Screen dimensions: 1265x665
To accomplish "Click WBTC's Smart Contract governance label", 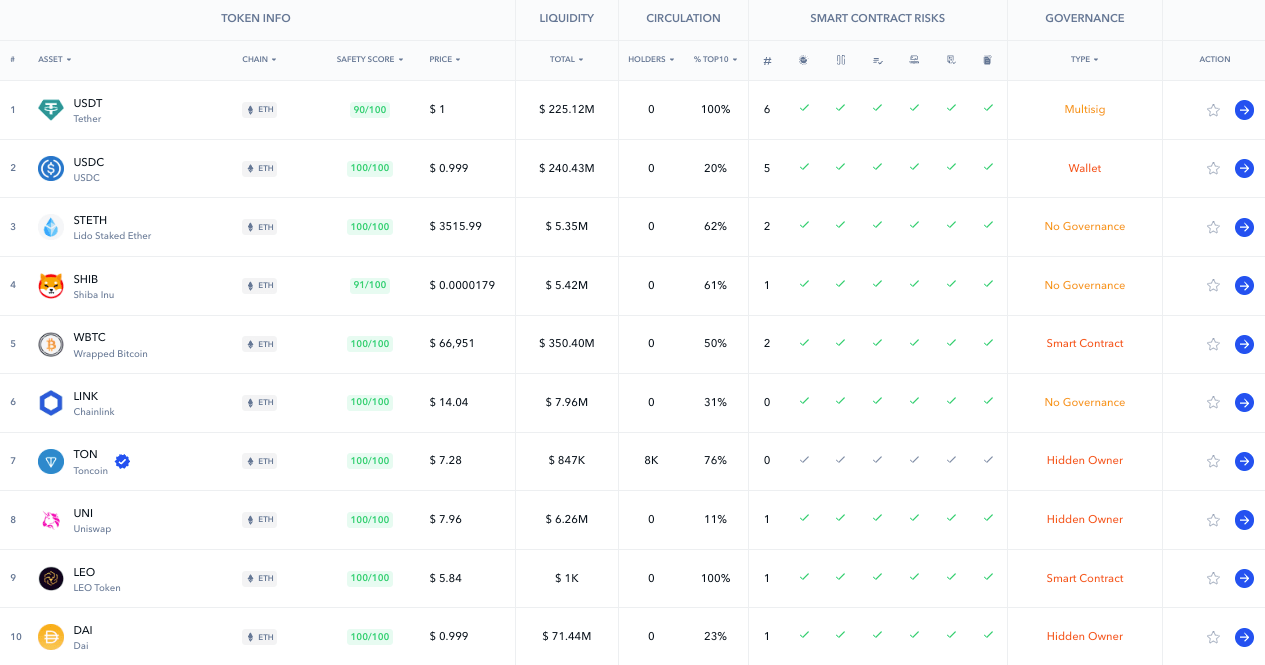I will point(1085,344).
